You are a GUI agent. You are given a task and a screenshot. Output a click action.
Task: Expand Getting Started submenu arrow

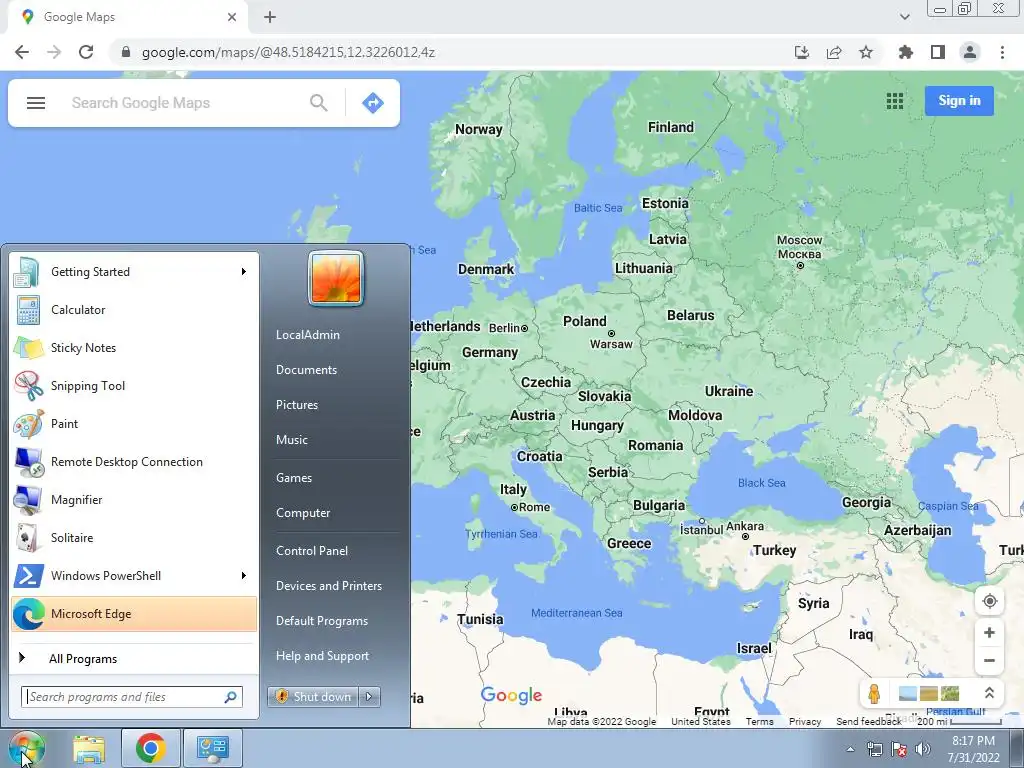[x=244, y=272]
